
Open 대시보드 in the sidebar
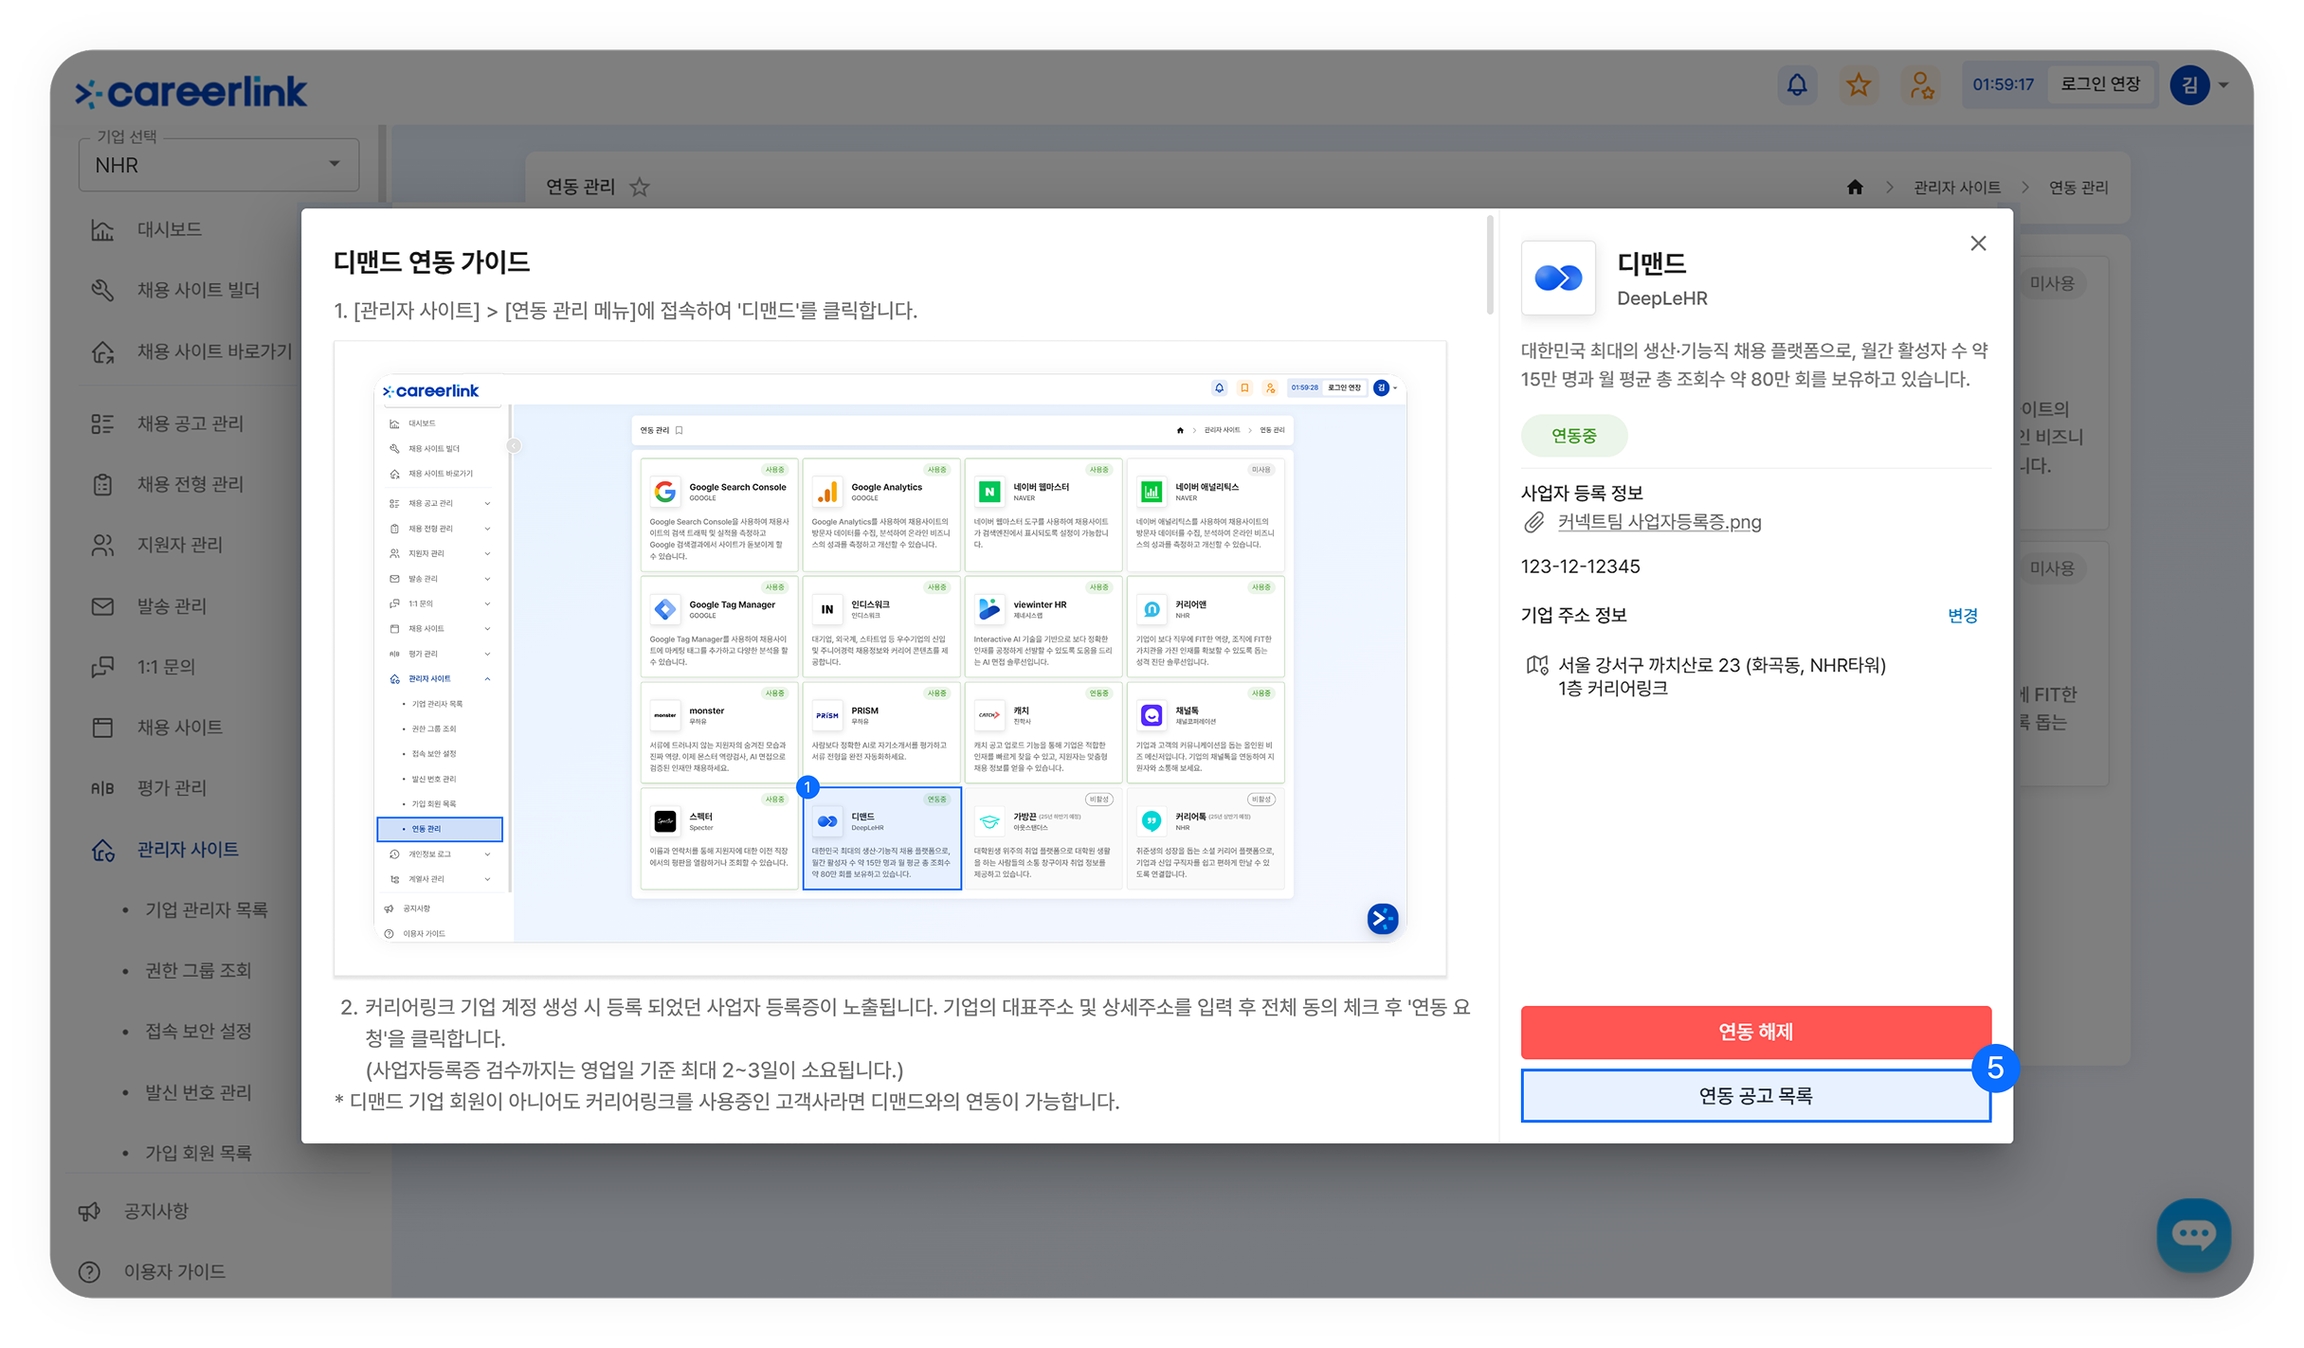pyautogui.click(x=169, y=229)
